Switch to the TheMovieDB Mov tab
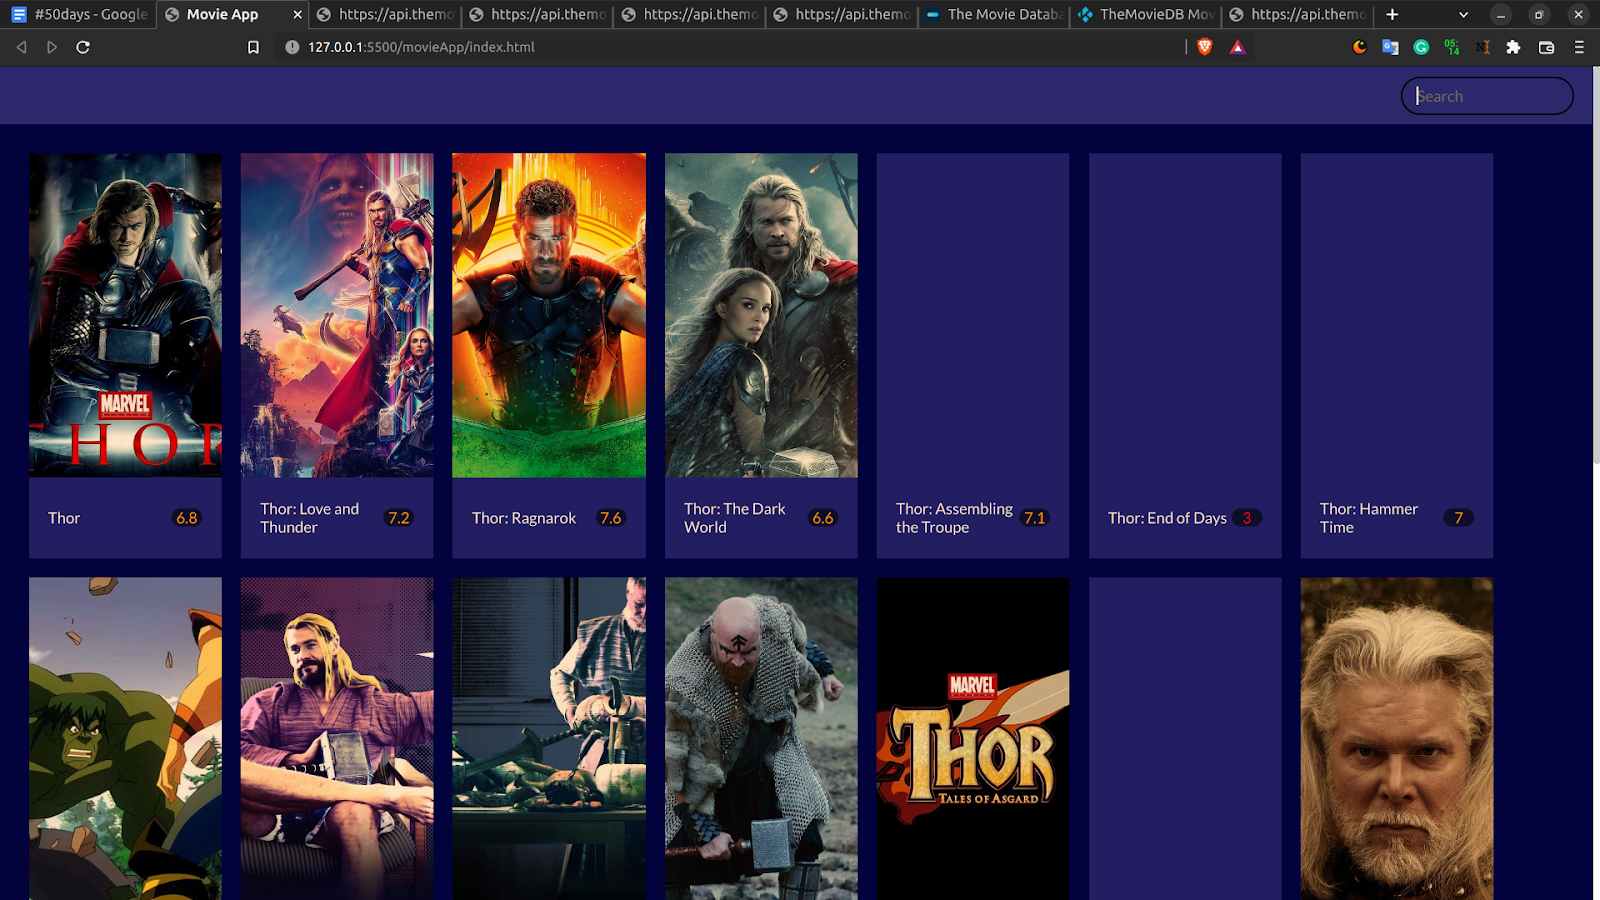 click(x=1147, y=14)
